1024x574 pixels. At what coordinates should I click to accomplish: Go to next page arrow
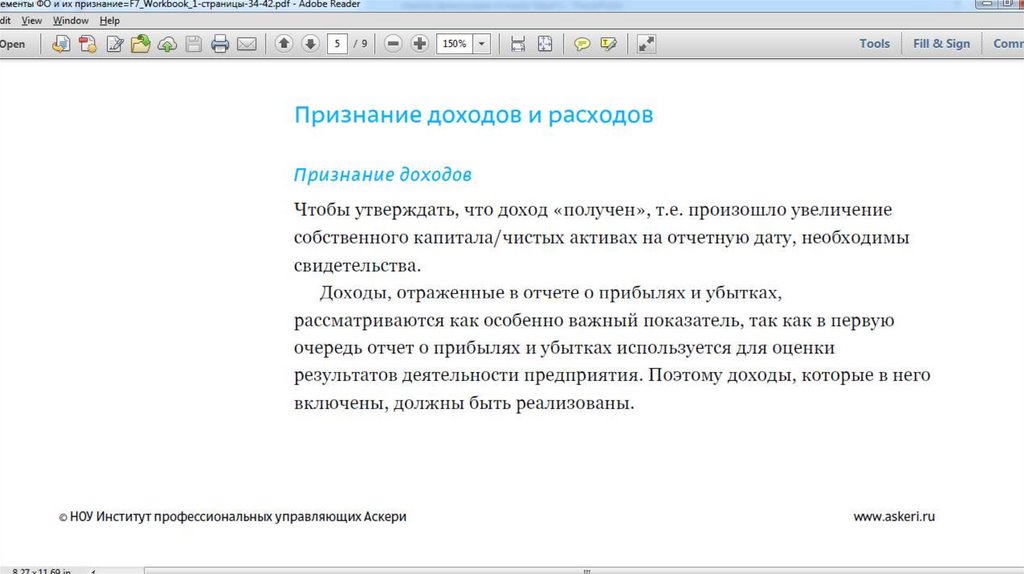click(310, 44)
